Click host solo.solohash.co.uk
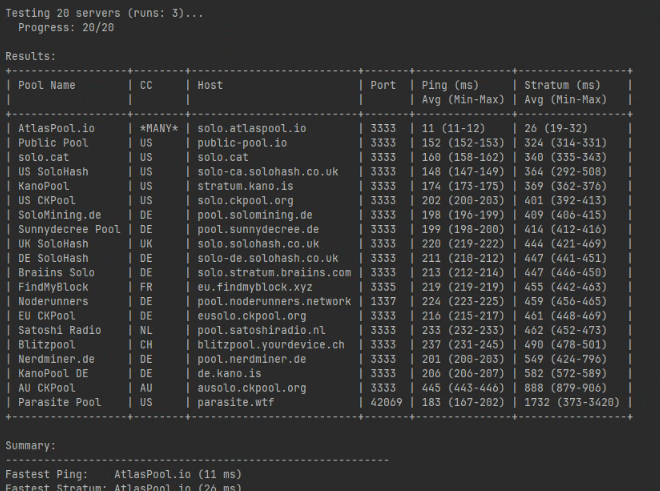The width and height of the screenshot is (660, 491). [258, 244]
